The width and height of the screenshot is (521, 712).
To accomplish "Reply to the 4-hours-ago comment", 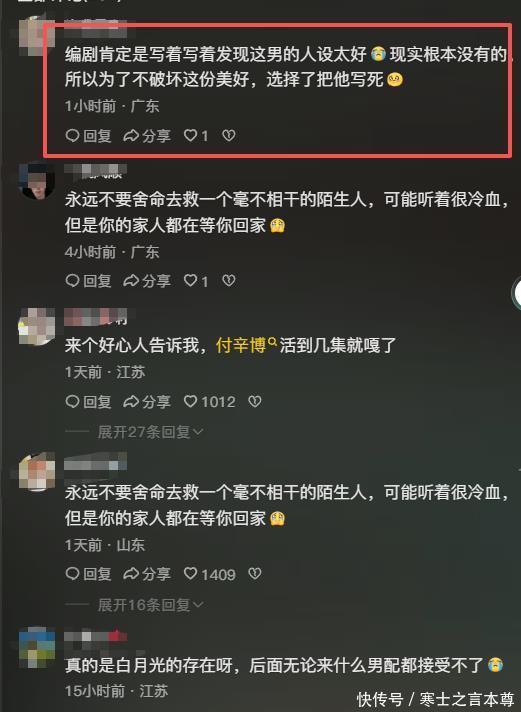I will (x=89, y=281).
